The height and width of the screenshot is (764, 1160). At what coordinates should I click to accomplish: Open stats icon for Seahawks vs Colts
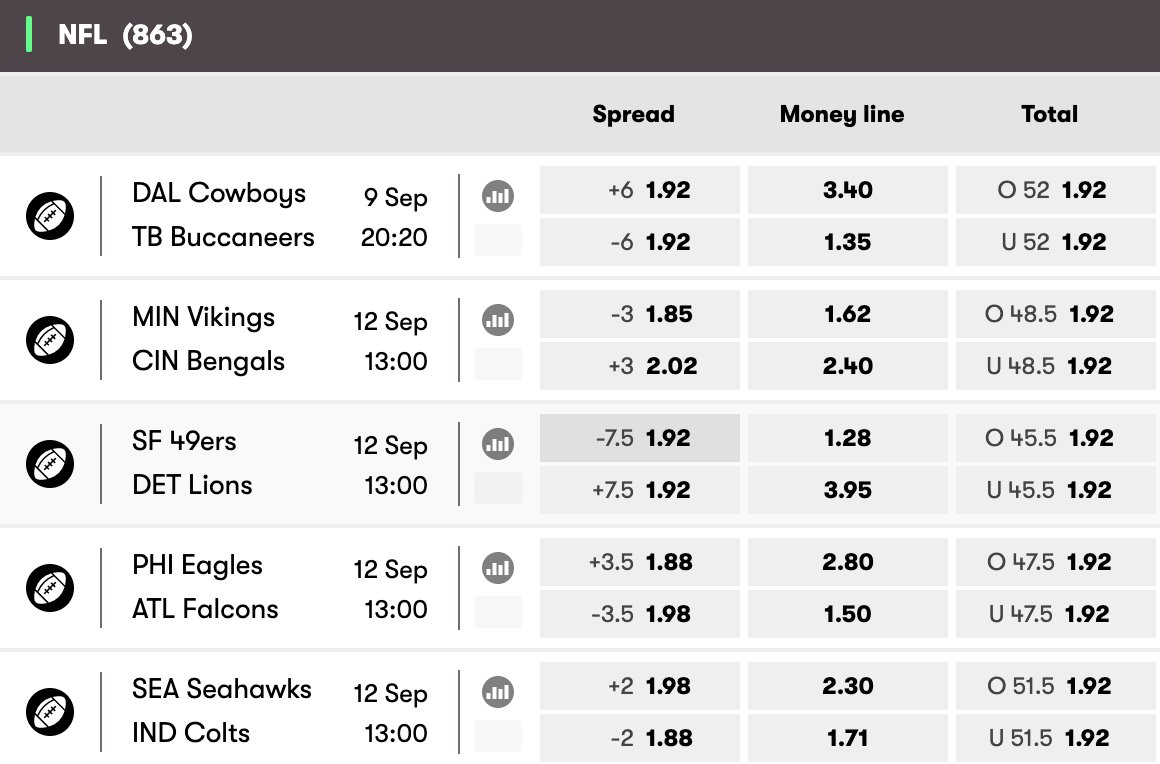tap(498, 692)
